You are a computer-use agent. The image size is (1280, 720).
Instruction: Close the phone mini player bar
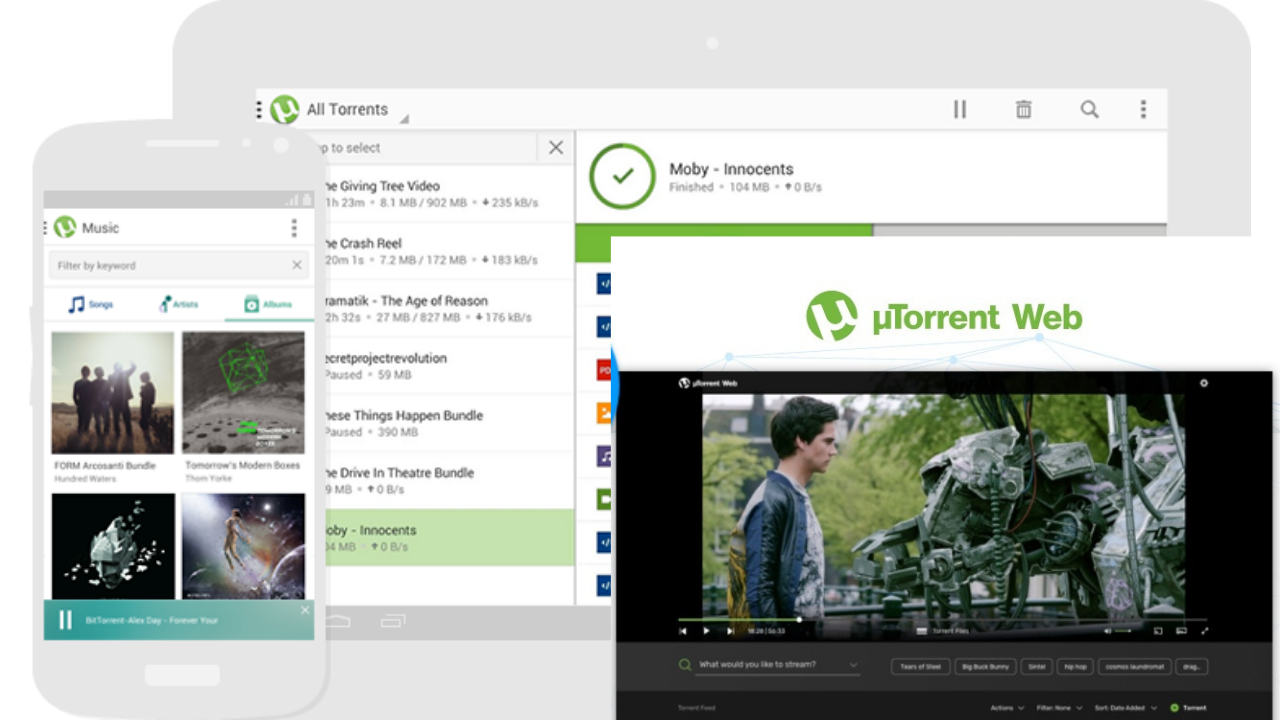pos(305,610)
